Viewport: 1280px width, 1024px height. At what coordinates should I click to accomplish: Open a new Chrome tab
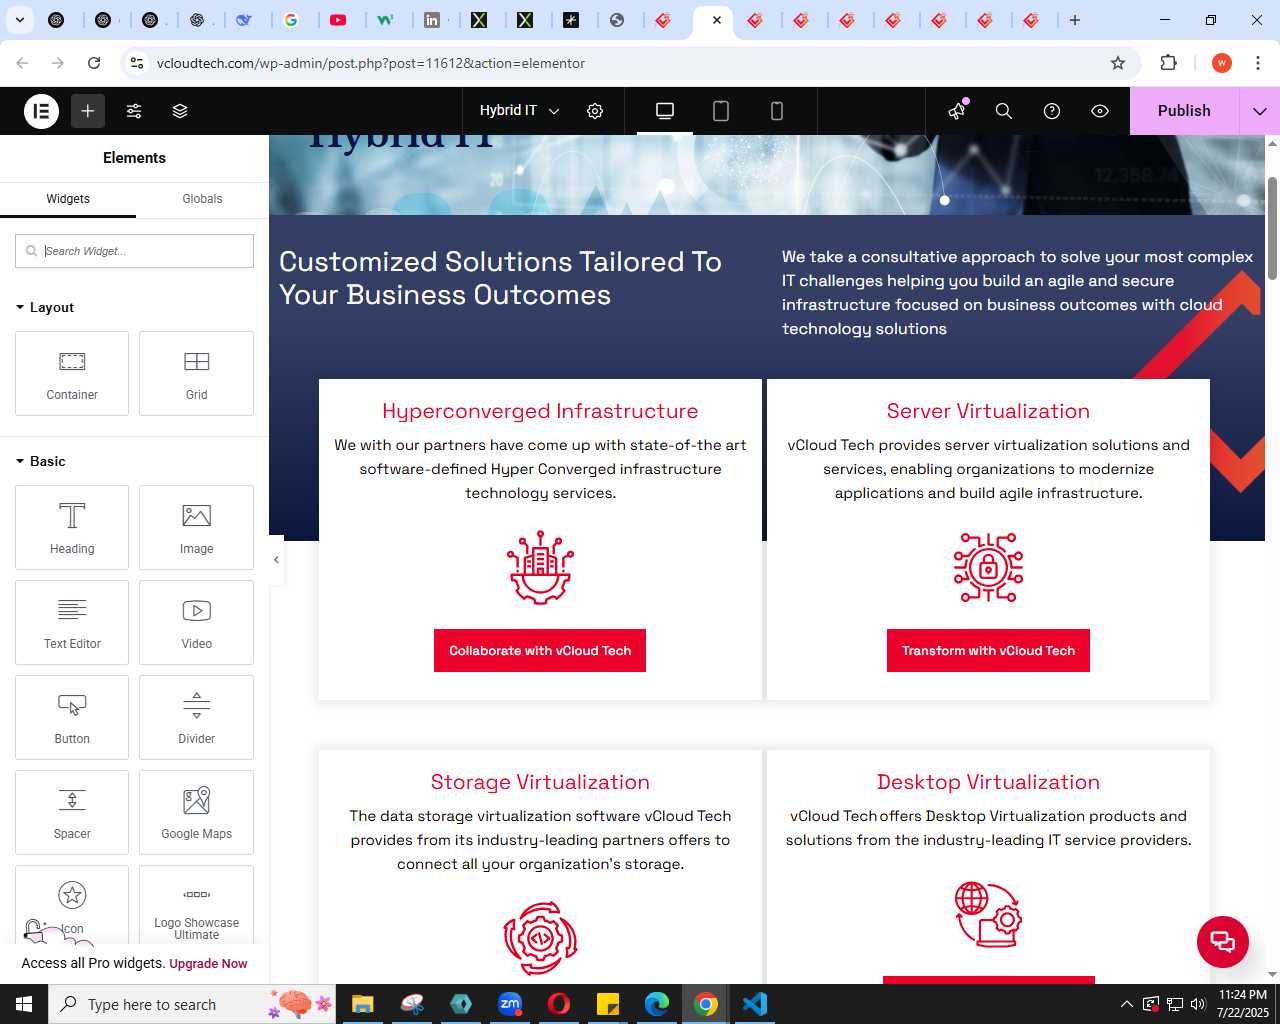coord(1075,20)
